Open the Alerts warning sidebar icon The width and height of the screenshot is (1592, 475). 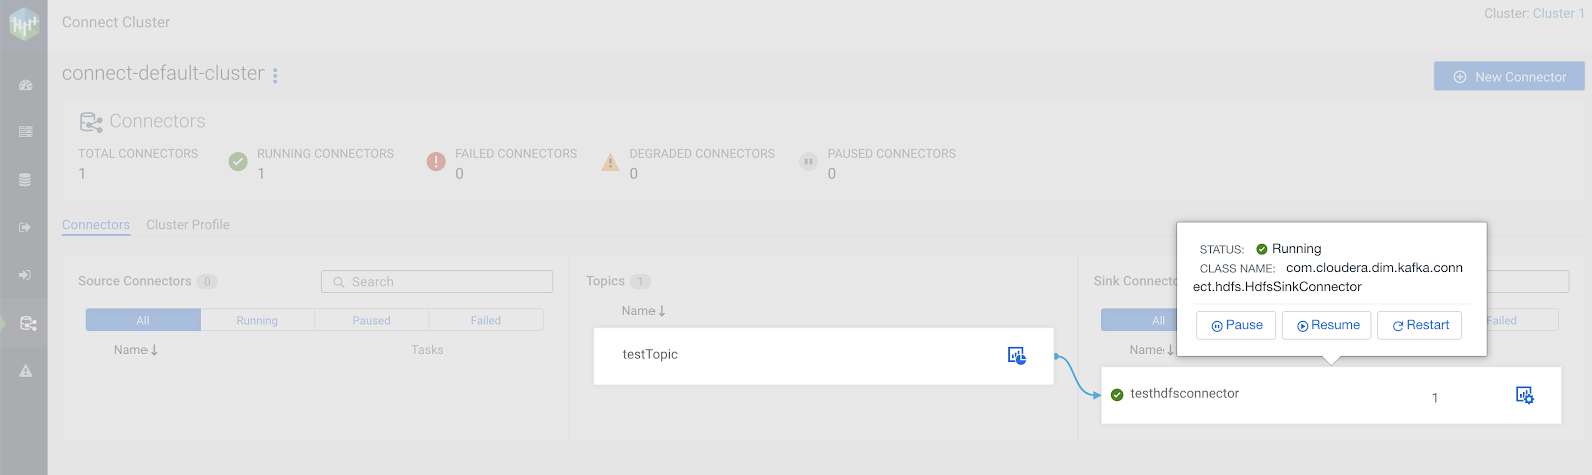click(26, 371)
